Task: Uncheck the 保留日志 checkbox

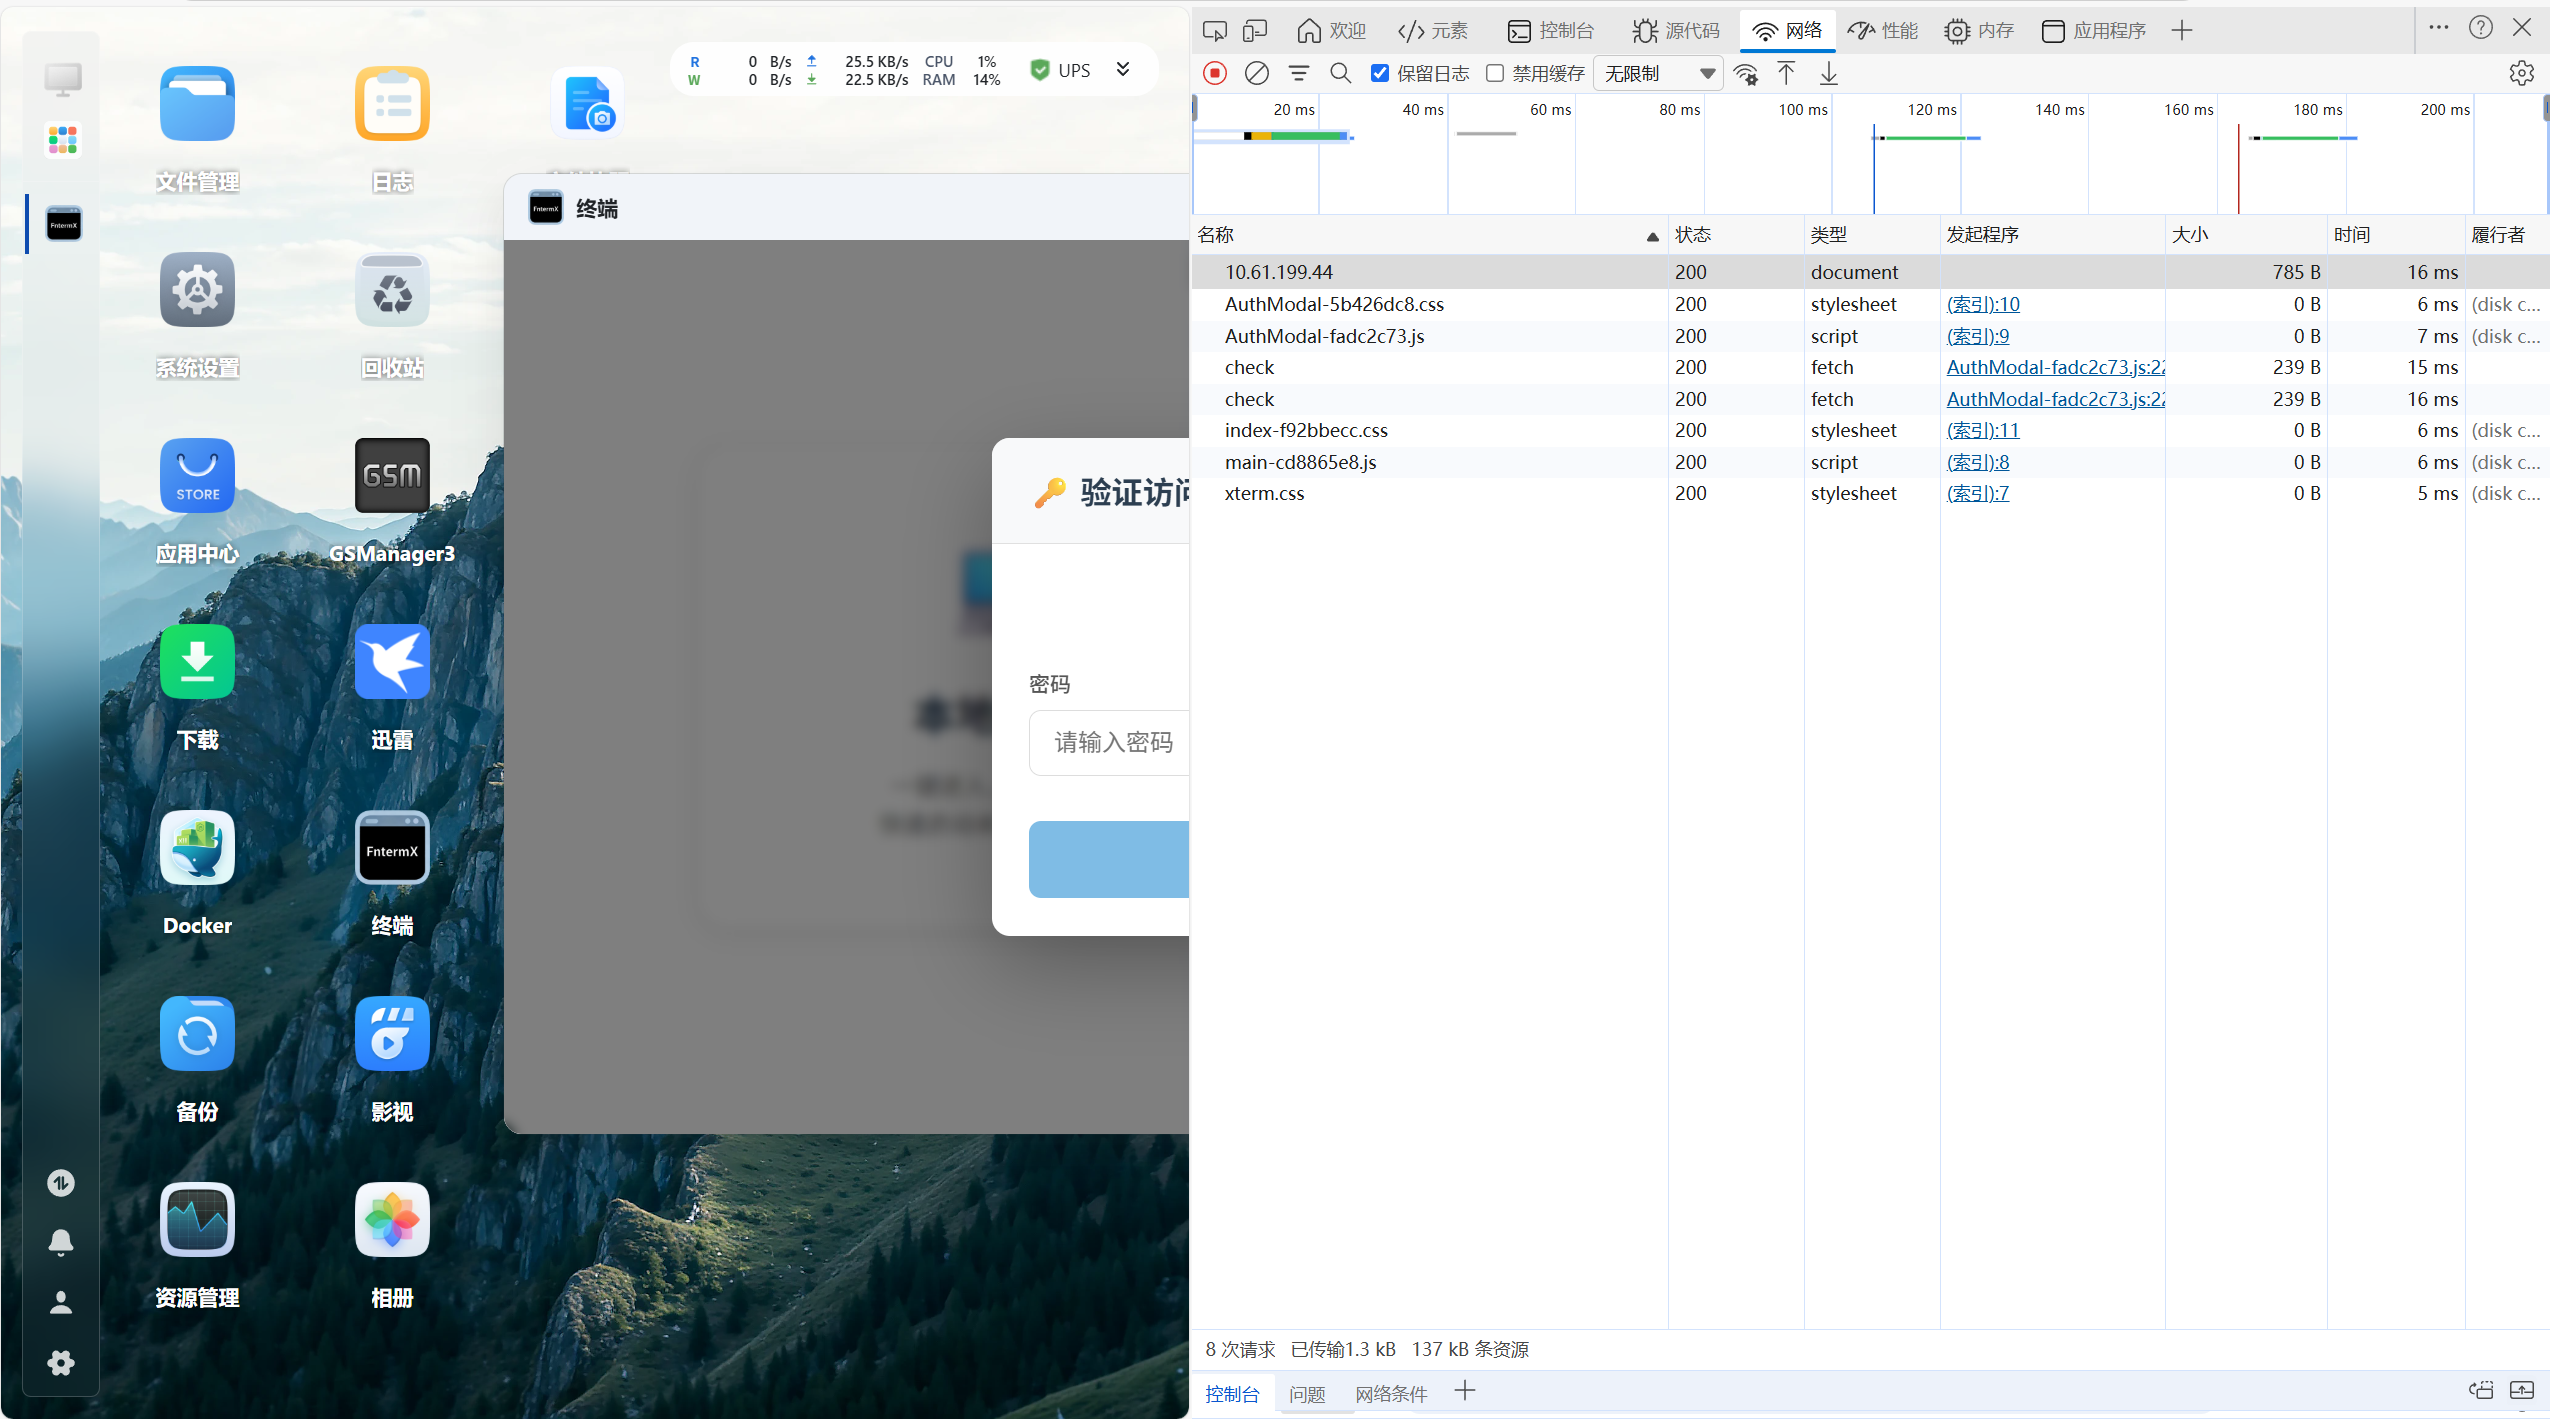Action: (x=1381, y=73)
